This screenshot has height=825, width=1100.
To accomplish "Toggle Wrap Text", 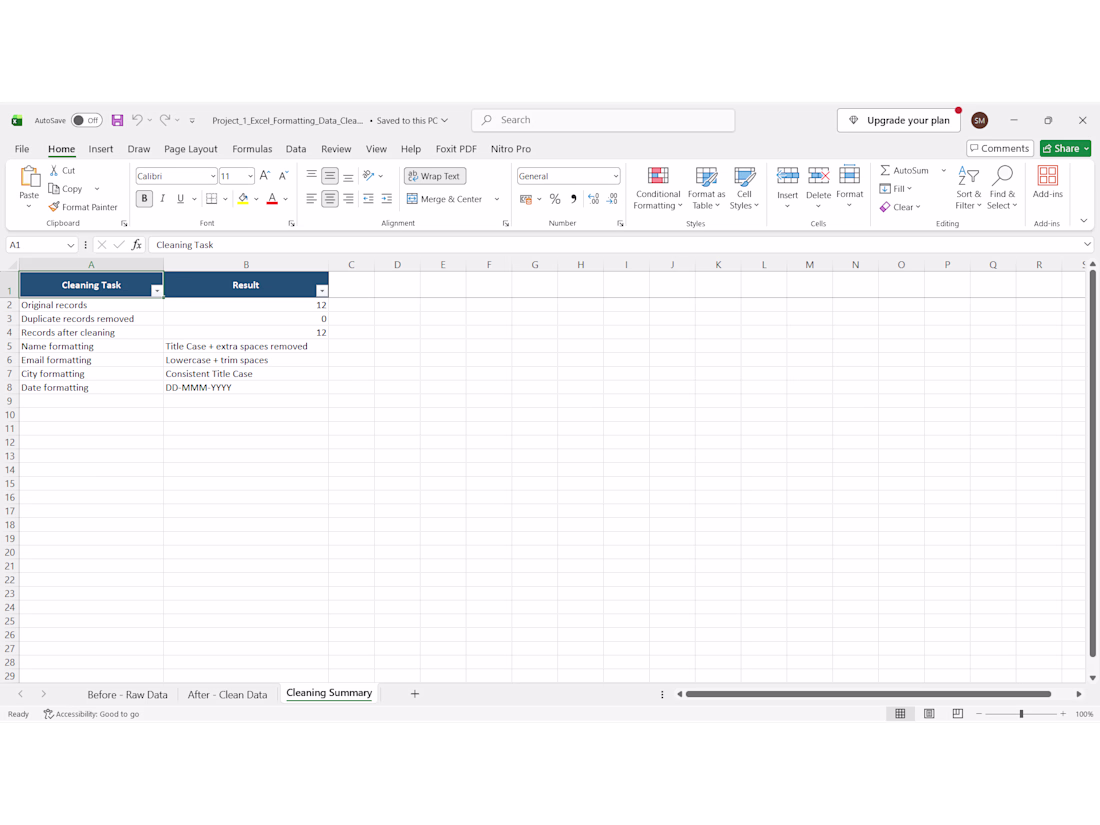I will point(434,176).
